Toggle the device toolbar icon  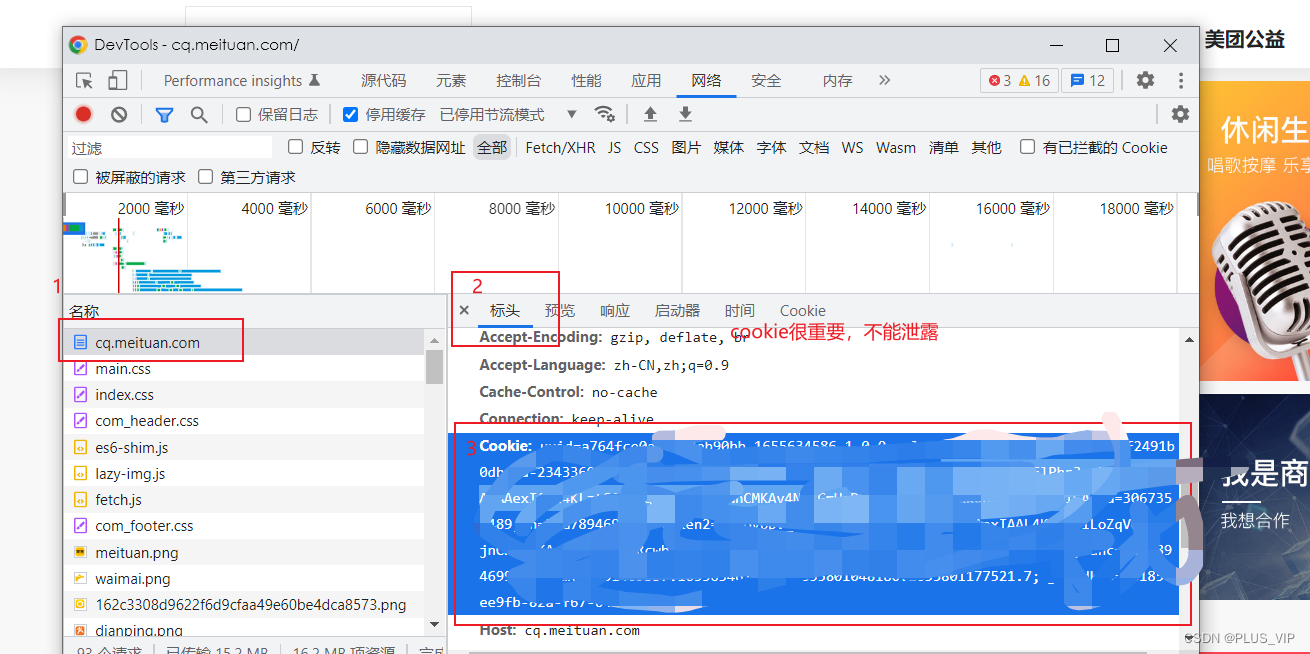118,81
